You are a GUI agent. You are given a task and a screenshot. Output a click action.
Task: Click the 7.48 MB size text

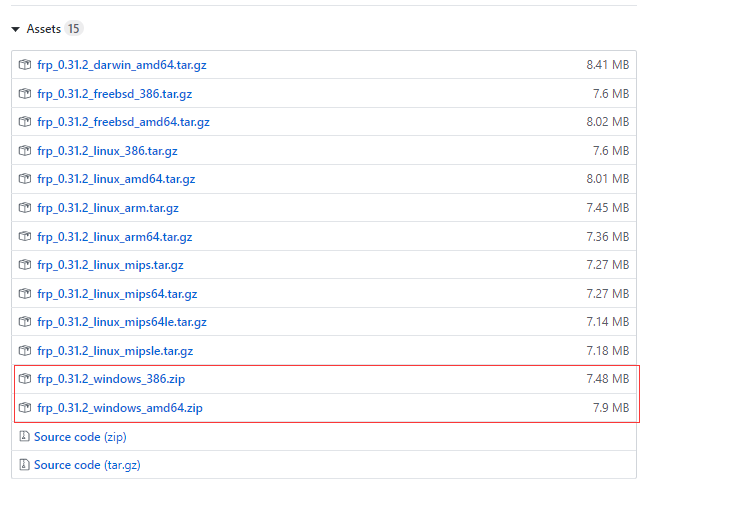(x=608, y=379)
